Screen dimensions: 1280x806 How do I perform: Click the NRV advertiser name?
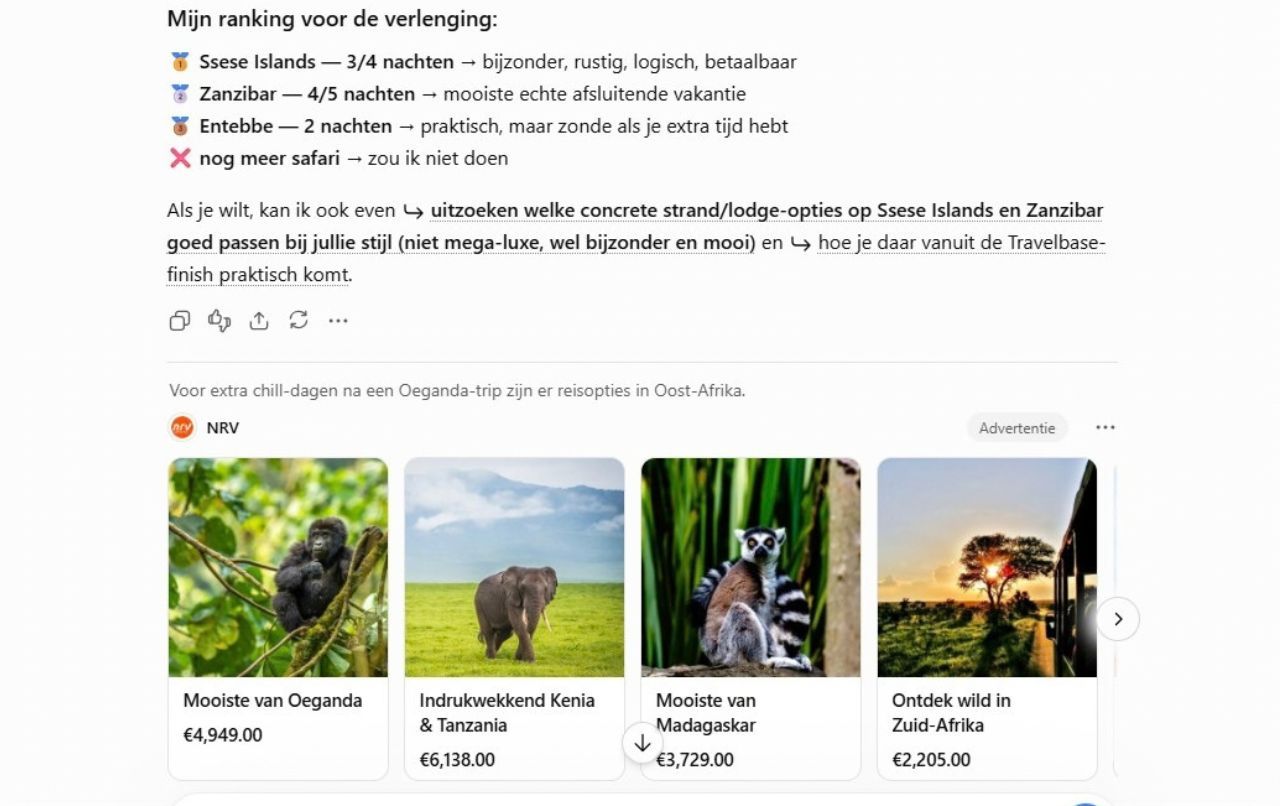click(x=223, y=428)
